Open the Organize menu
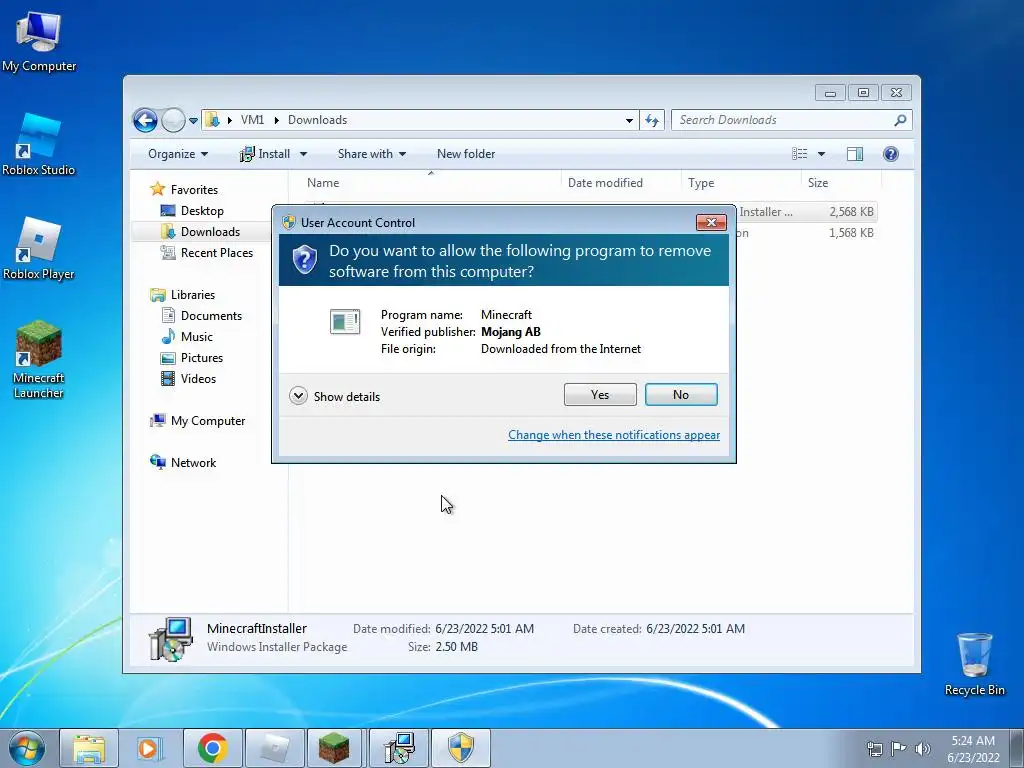The height and width of the screenshot is (768, 1024). 178,154
